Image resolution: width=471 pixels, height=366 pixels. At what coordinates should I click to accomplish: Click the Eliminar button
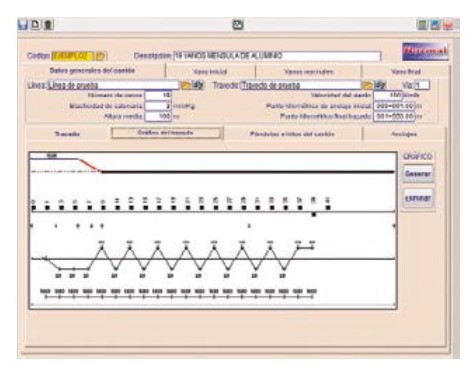pyautogui.click(x=418, y=198)
